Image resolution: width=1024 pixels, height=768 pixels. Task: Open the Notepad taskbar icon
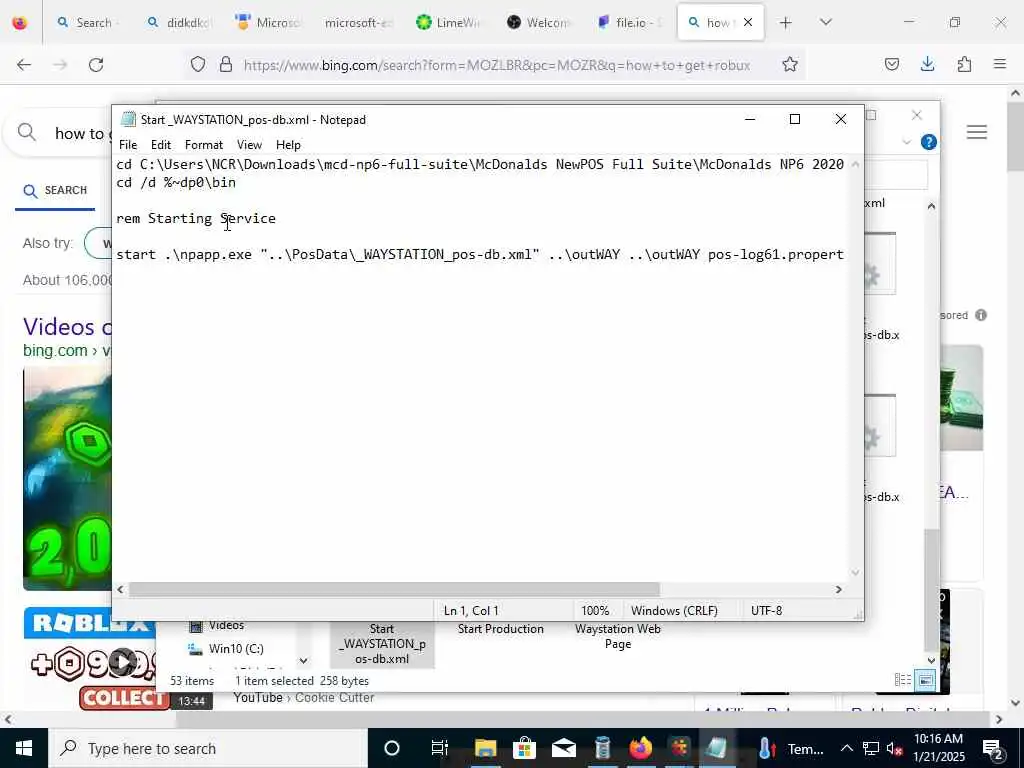717,748
